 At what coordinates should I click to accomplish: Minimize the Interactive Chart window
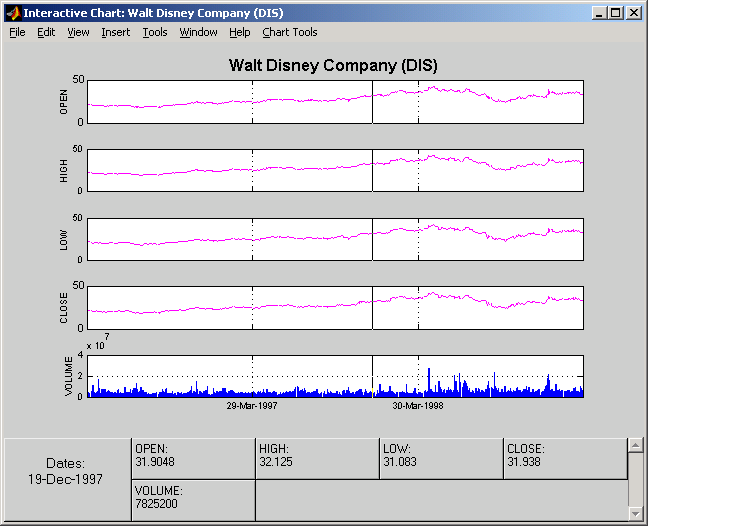599,13
